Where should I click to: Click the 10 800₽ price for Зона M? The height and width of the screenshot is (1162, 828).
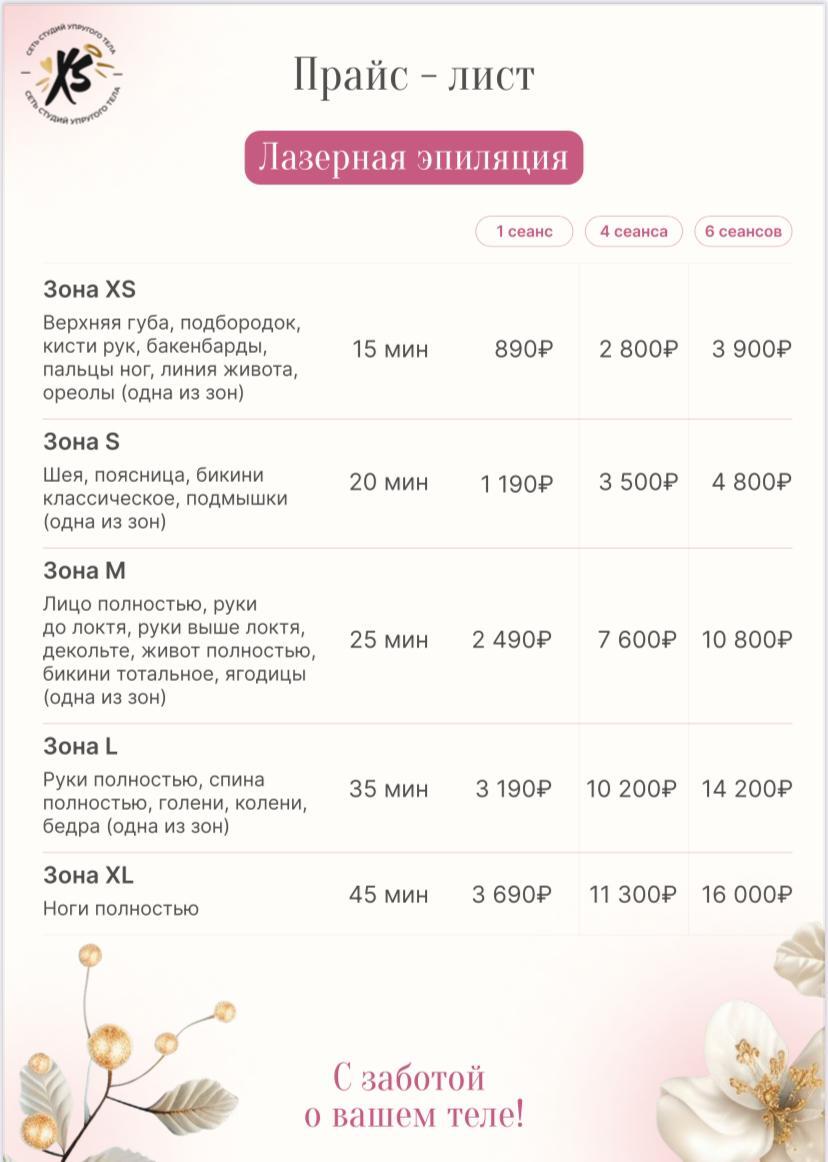coord(746,640)
